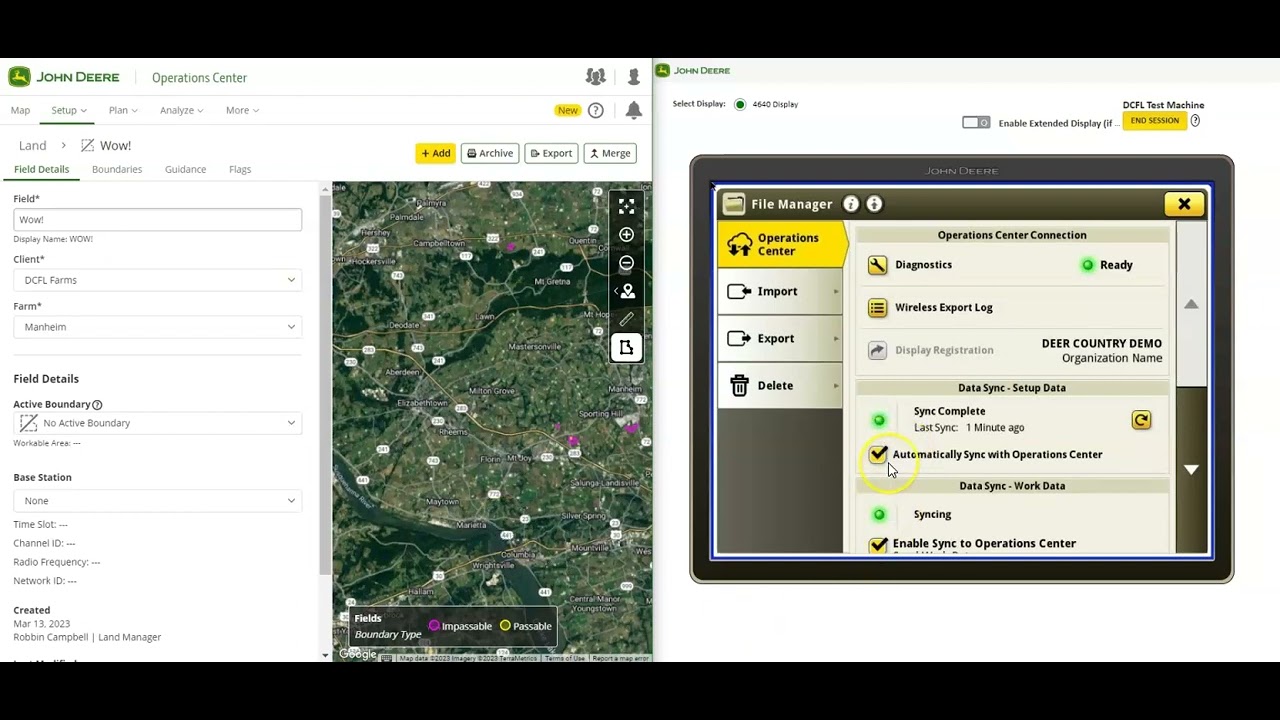Screen dimensions: 1280x720
Task: Switch to the Boundaries tab
Action: coord(117,169)
